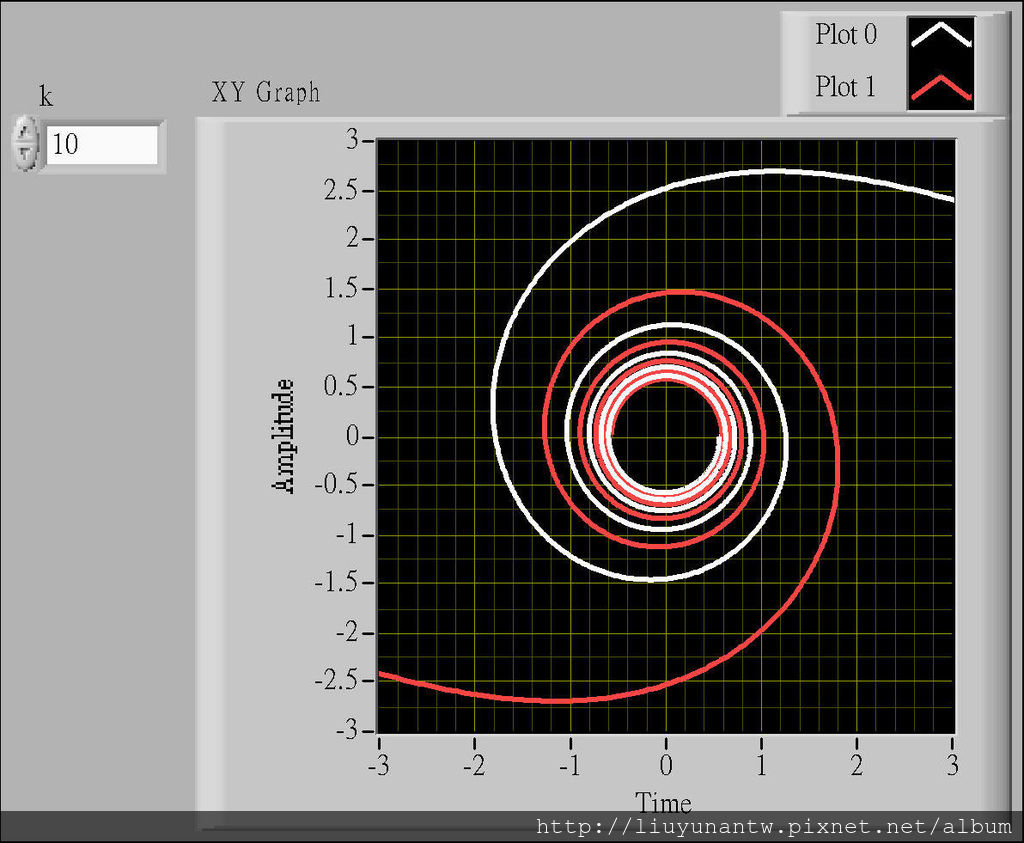Click the k decrement arrow
The width and height of the screenshot is (1024, 843).
[25, 155]
